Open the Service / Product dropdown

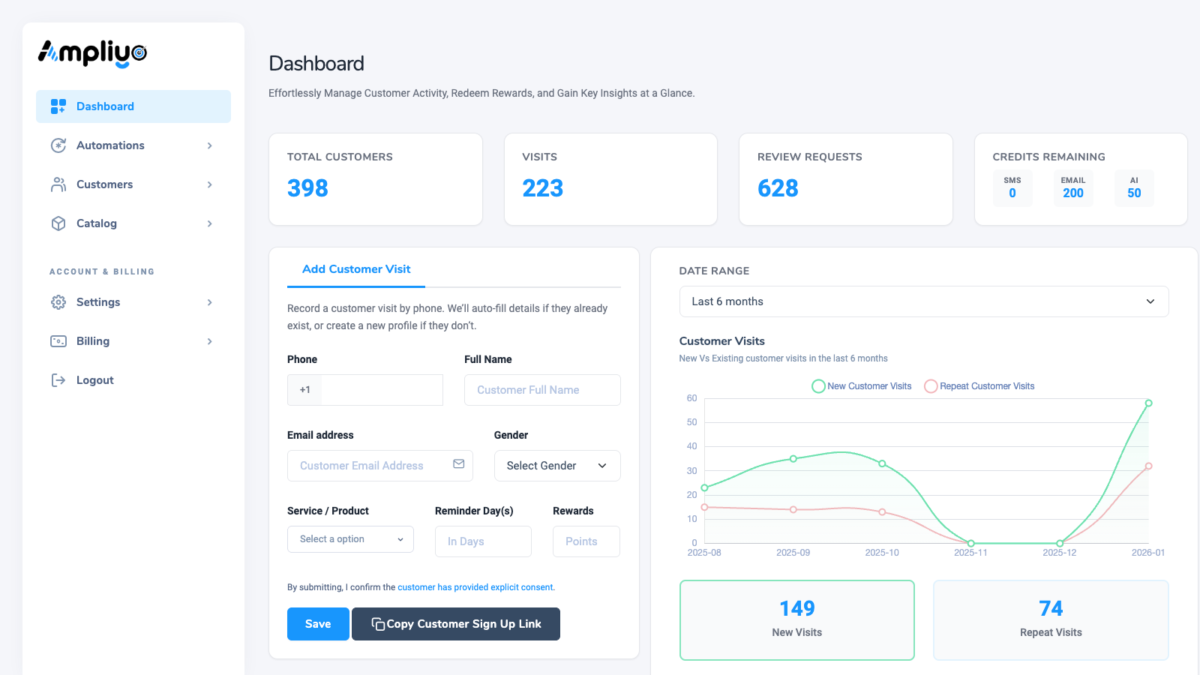[x=350, y=539]
